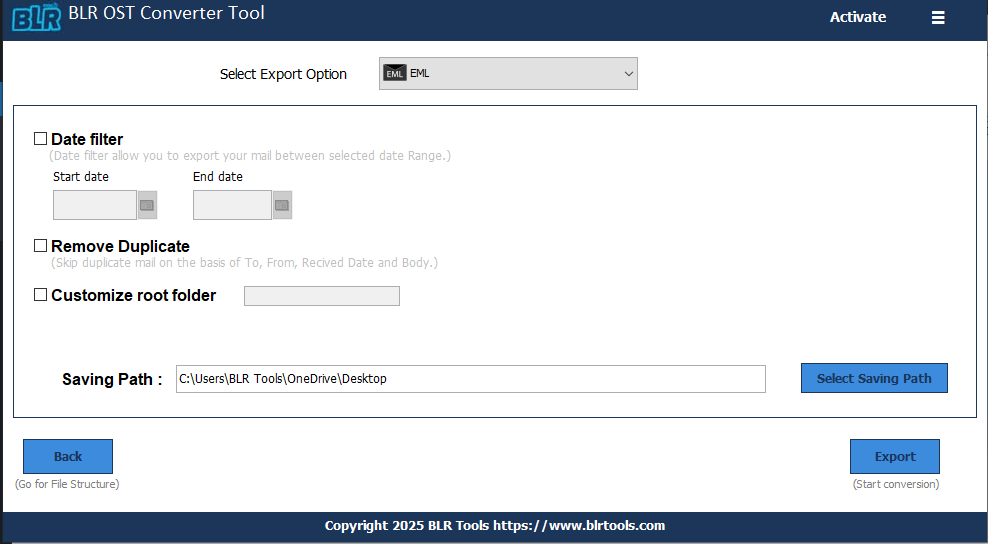Click the 'Saving Path :' label
The height and width of the screenshot is (544, 988).
pos(112,379)
